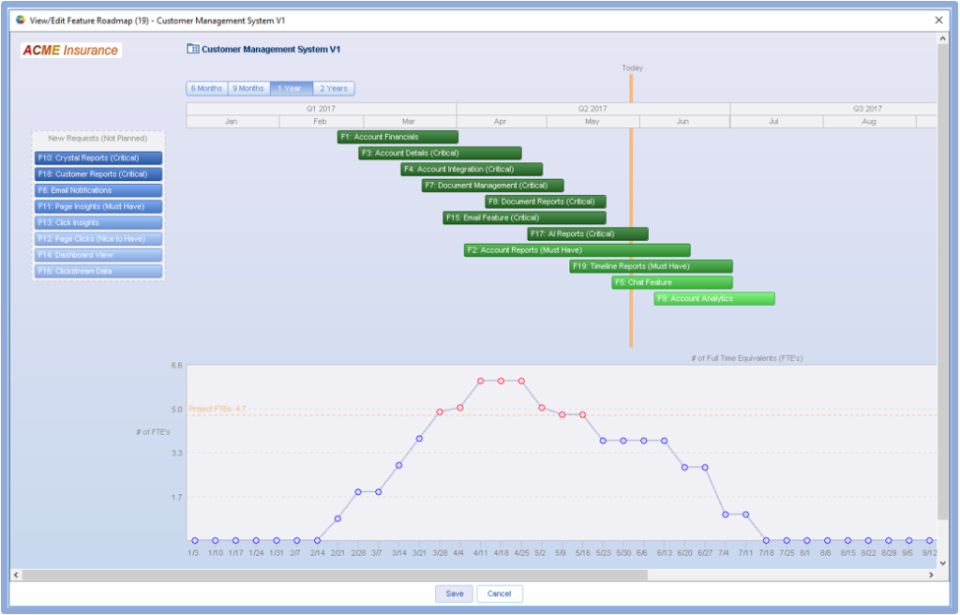Click the project icon beside Customer Management System V1
The image size is (960, 615).
click(x=192, y=49)
